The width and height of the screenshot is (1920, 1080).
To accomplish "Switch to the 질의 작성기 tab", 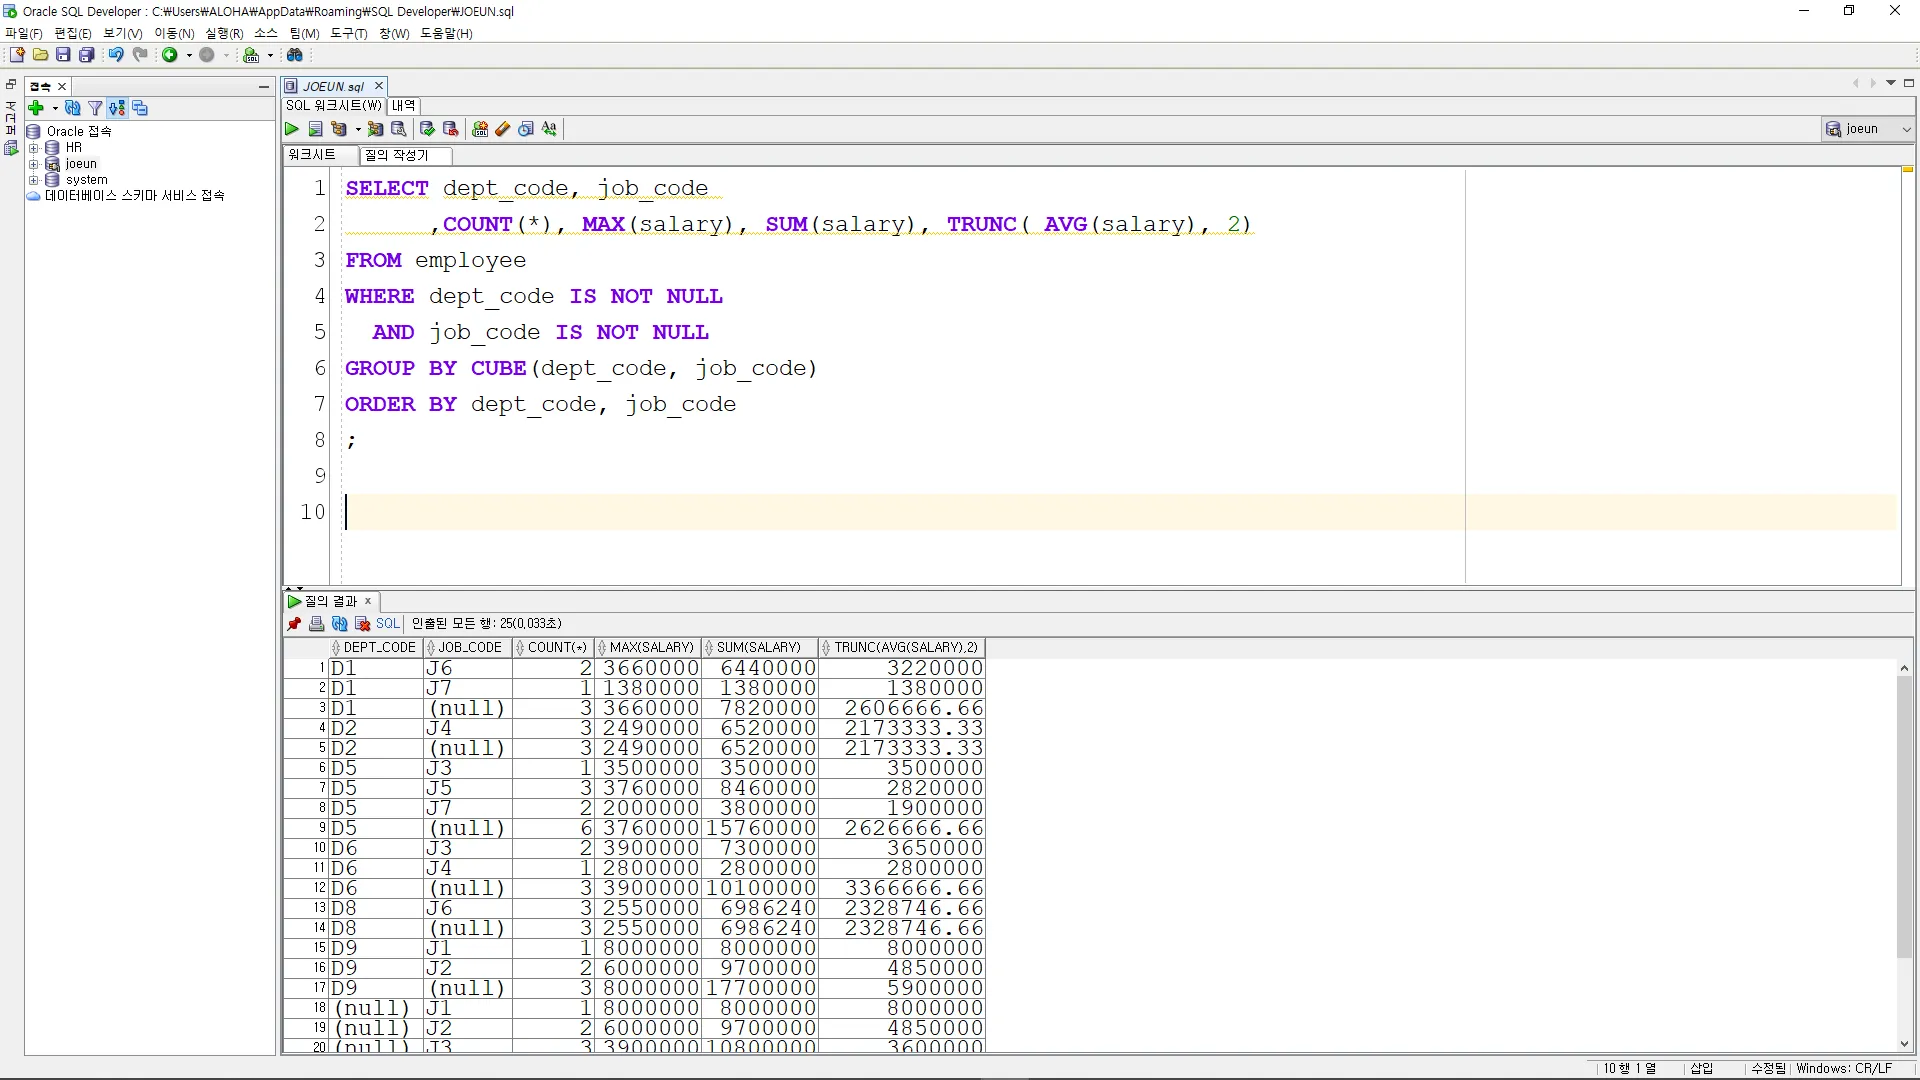I will pos(397,155).
